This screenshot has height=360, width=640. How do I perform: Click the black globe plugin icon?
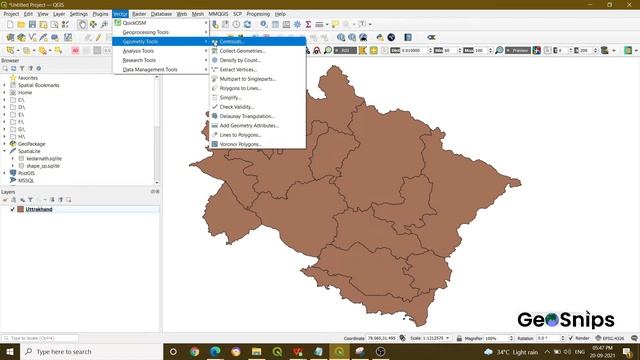point(391,38)
